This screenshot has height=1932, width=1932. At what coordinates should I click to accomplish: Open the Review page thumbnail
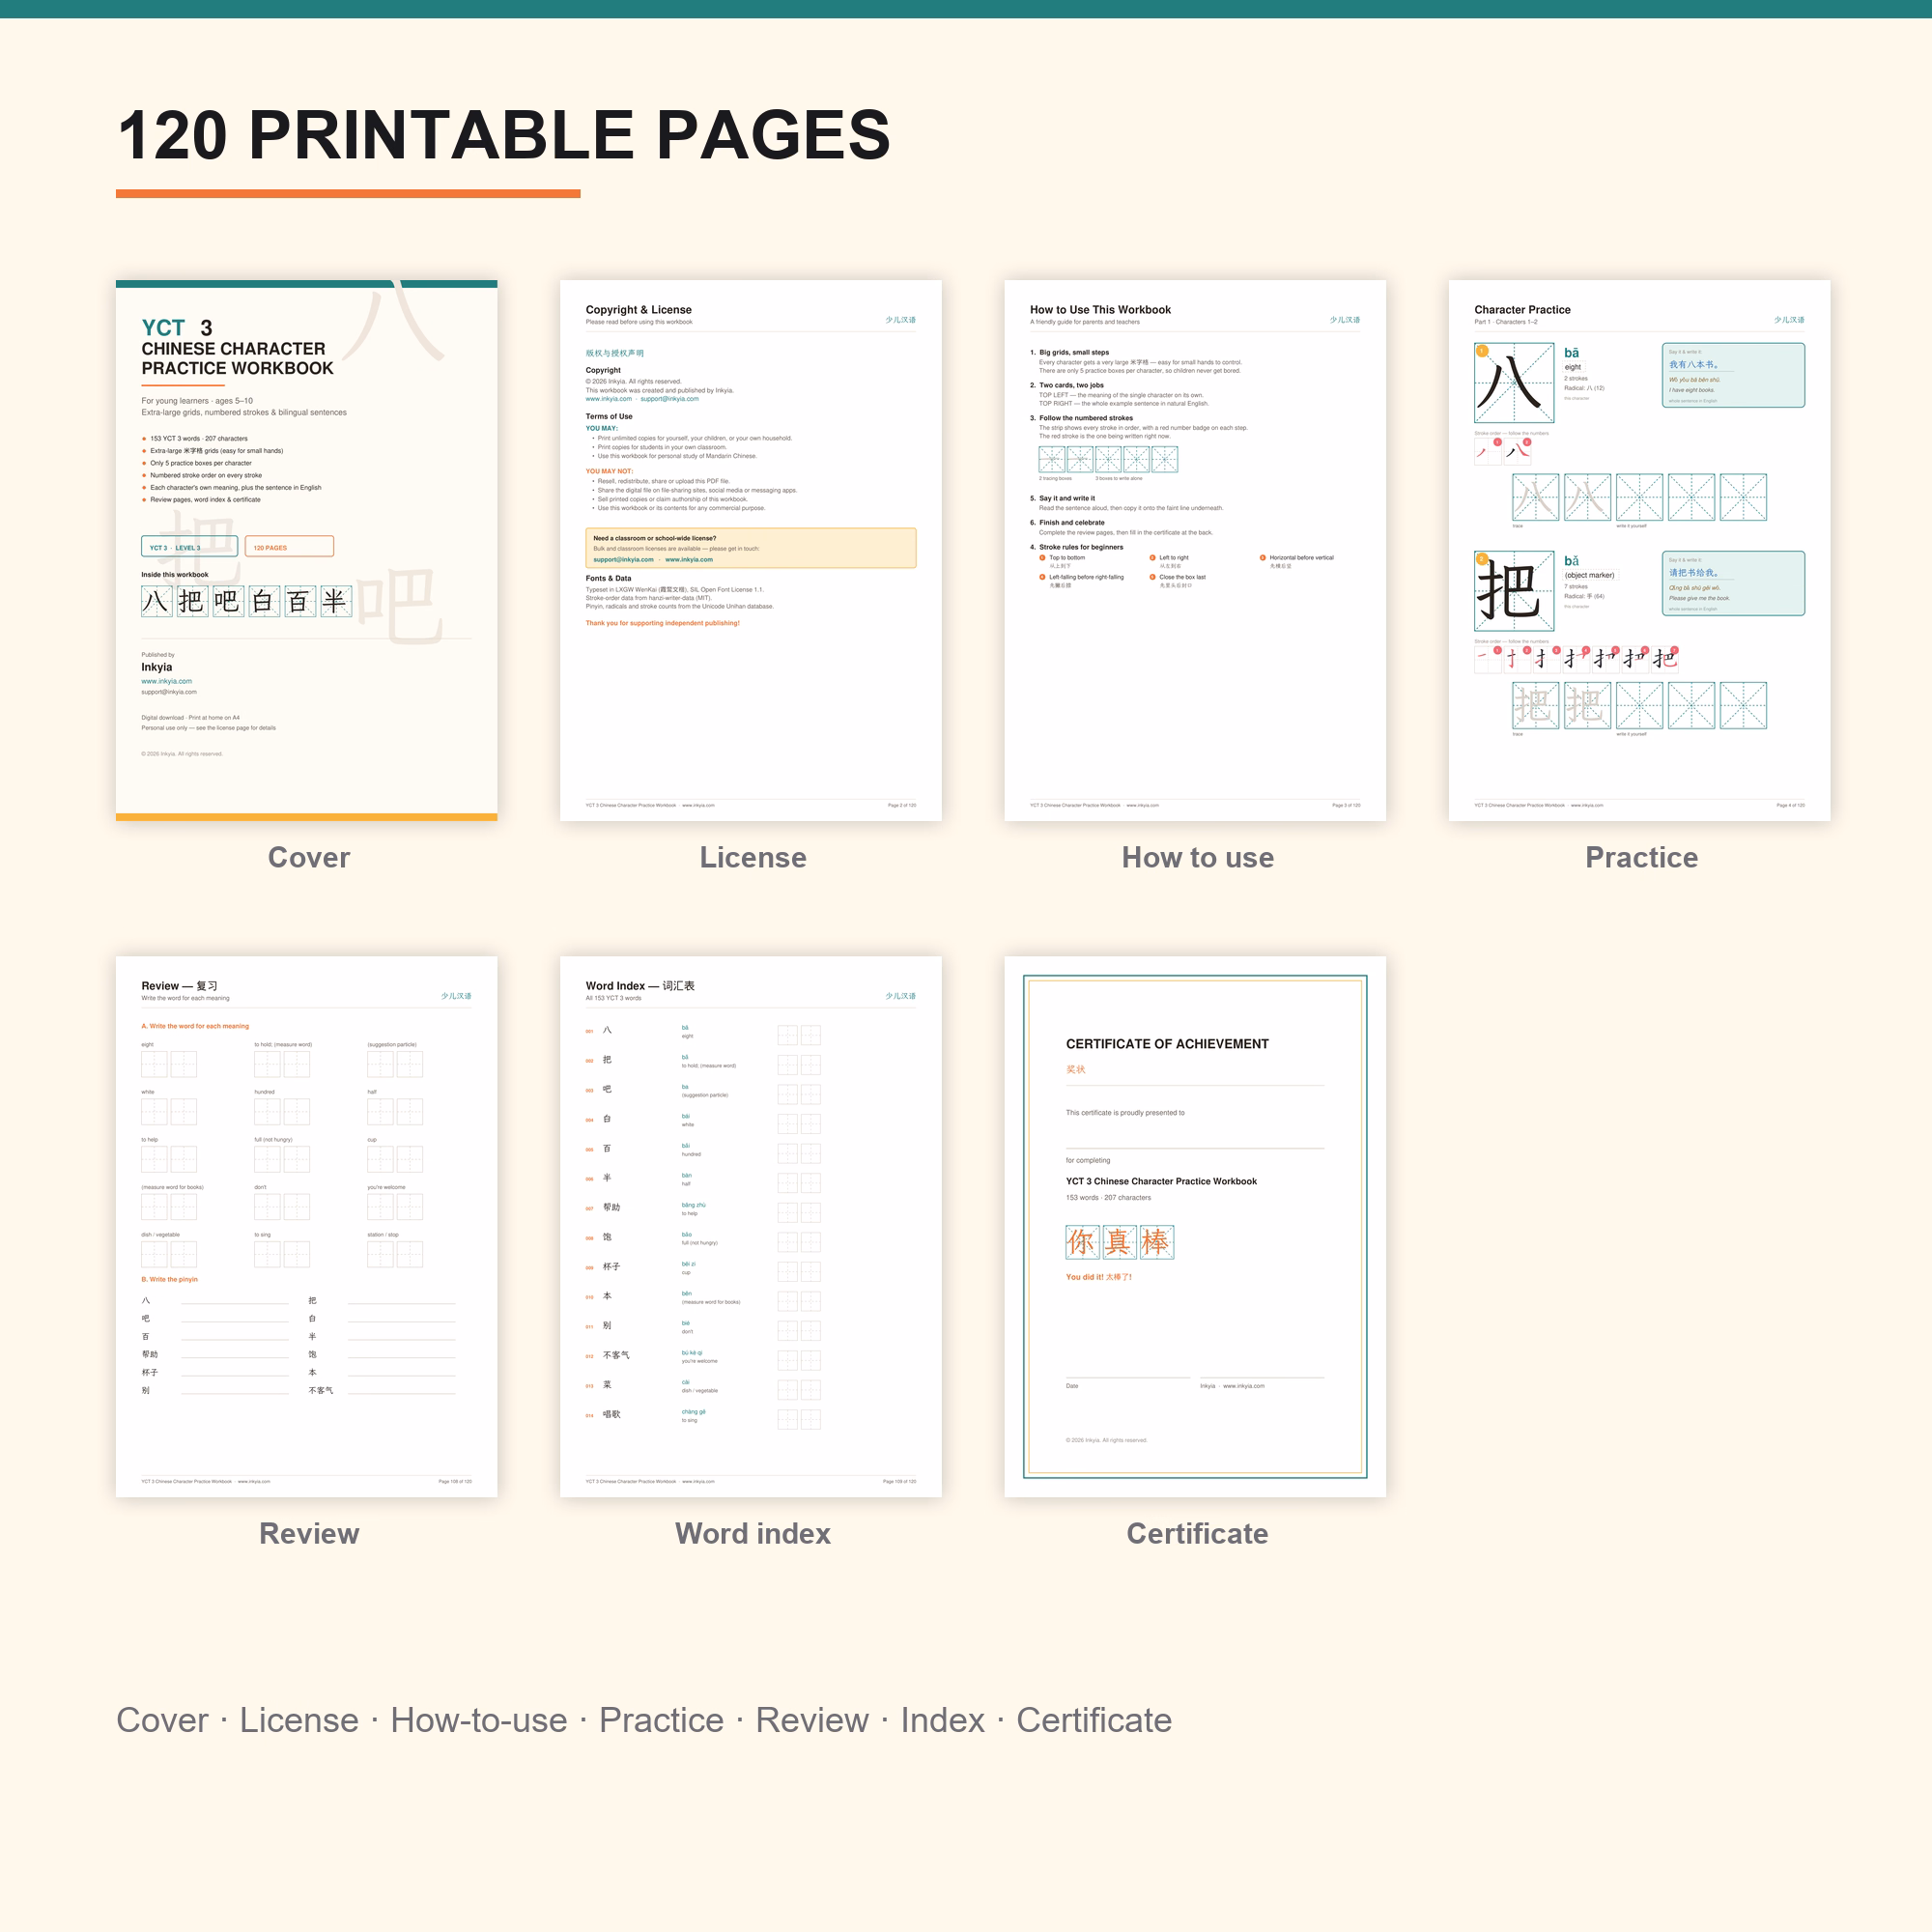click(x=306, y=1226)
